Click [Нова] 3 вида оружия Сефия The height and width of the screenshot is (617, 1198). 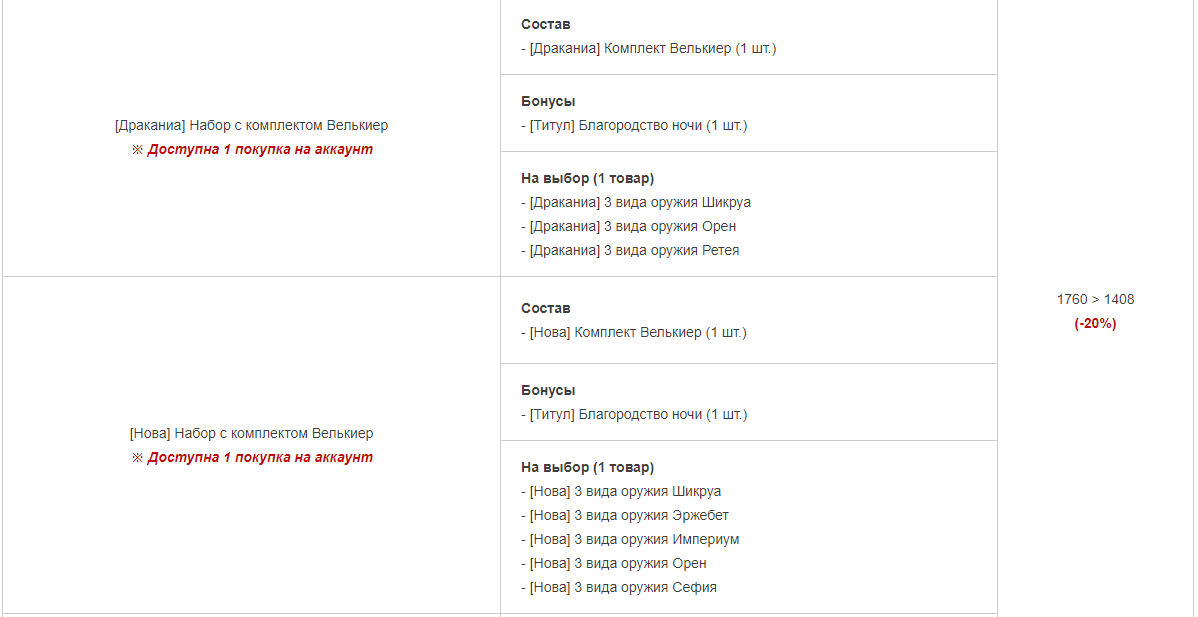(x=619, y=588)
